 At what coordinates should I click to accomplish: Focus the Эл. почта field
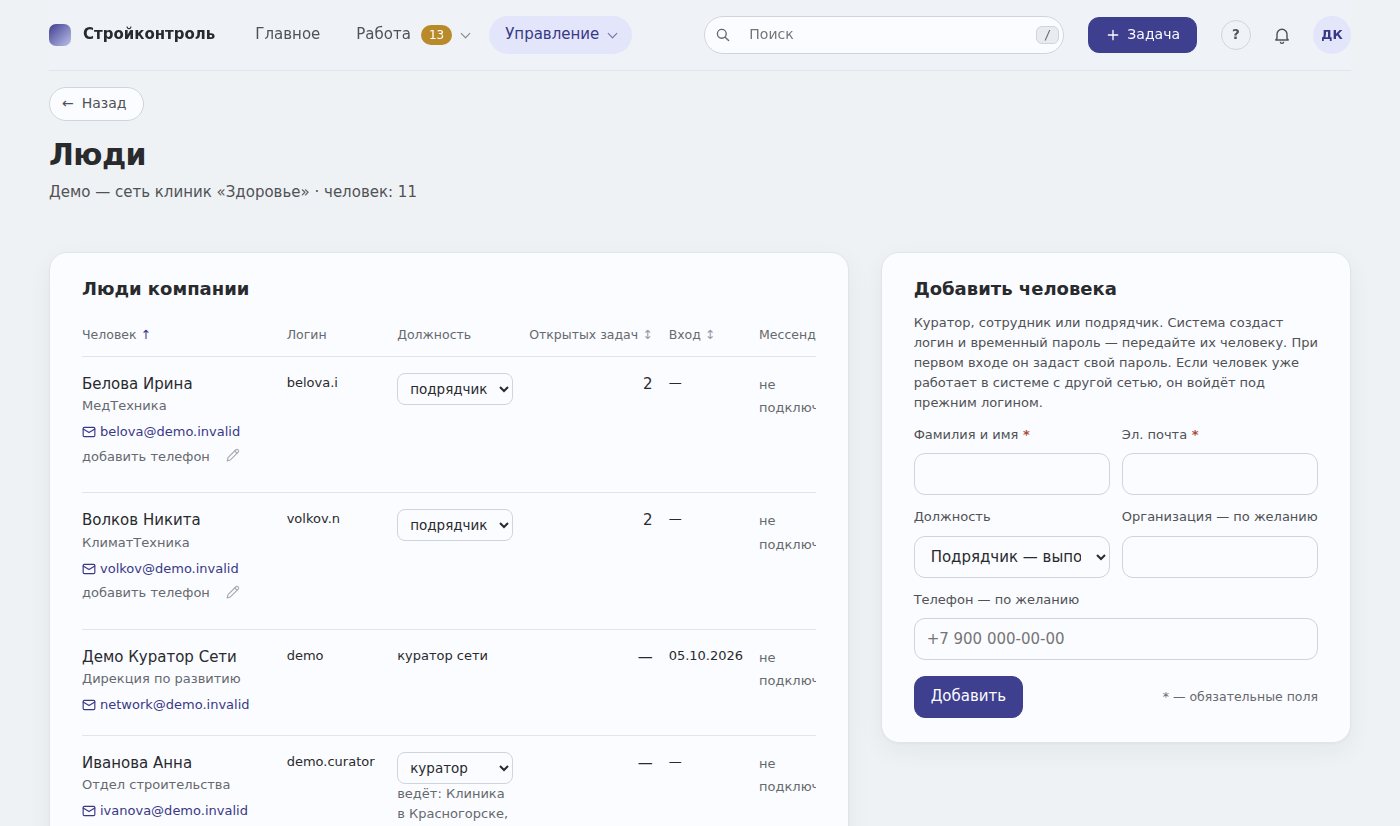click(x=1220, y=474)
